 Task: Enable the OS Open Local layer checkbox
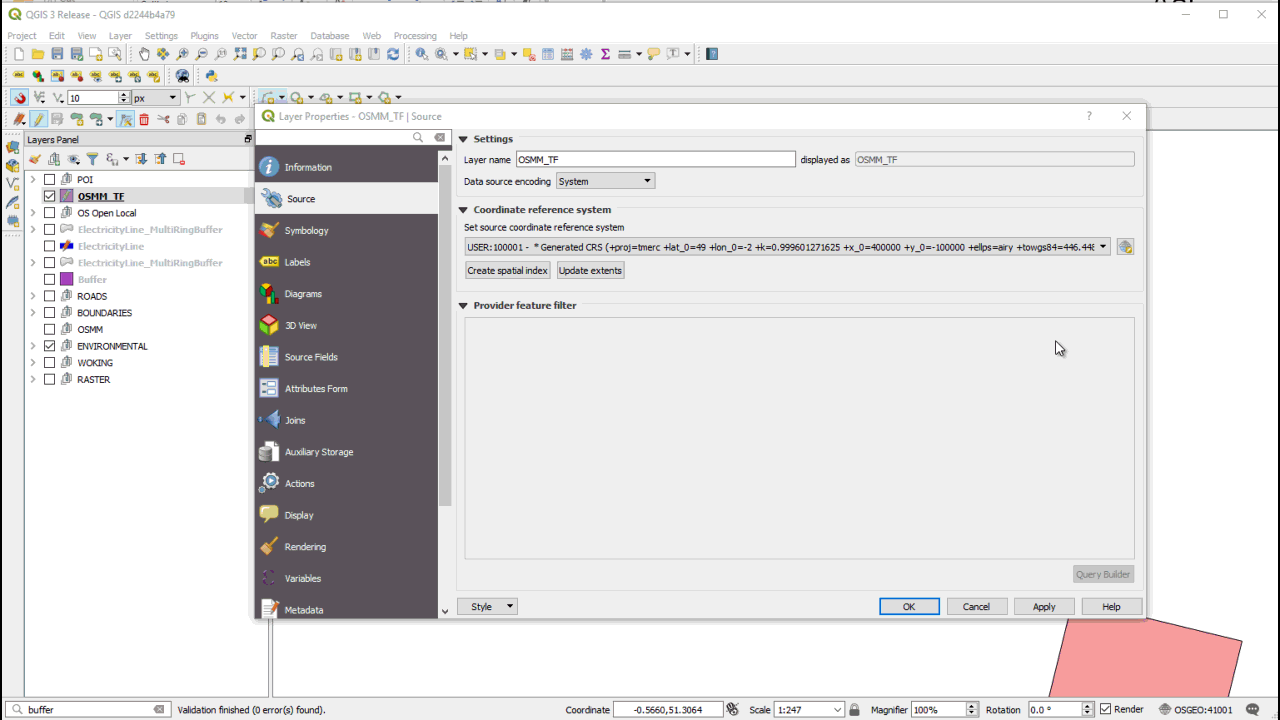[x=49, y=213]
